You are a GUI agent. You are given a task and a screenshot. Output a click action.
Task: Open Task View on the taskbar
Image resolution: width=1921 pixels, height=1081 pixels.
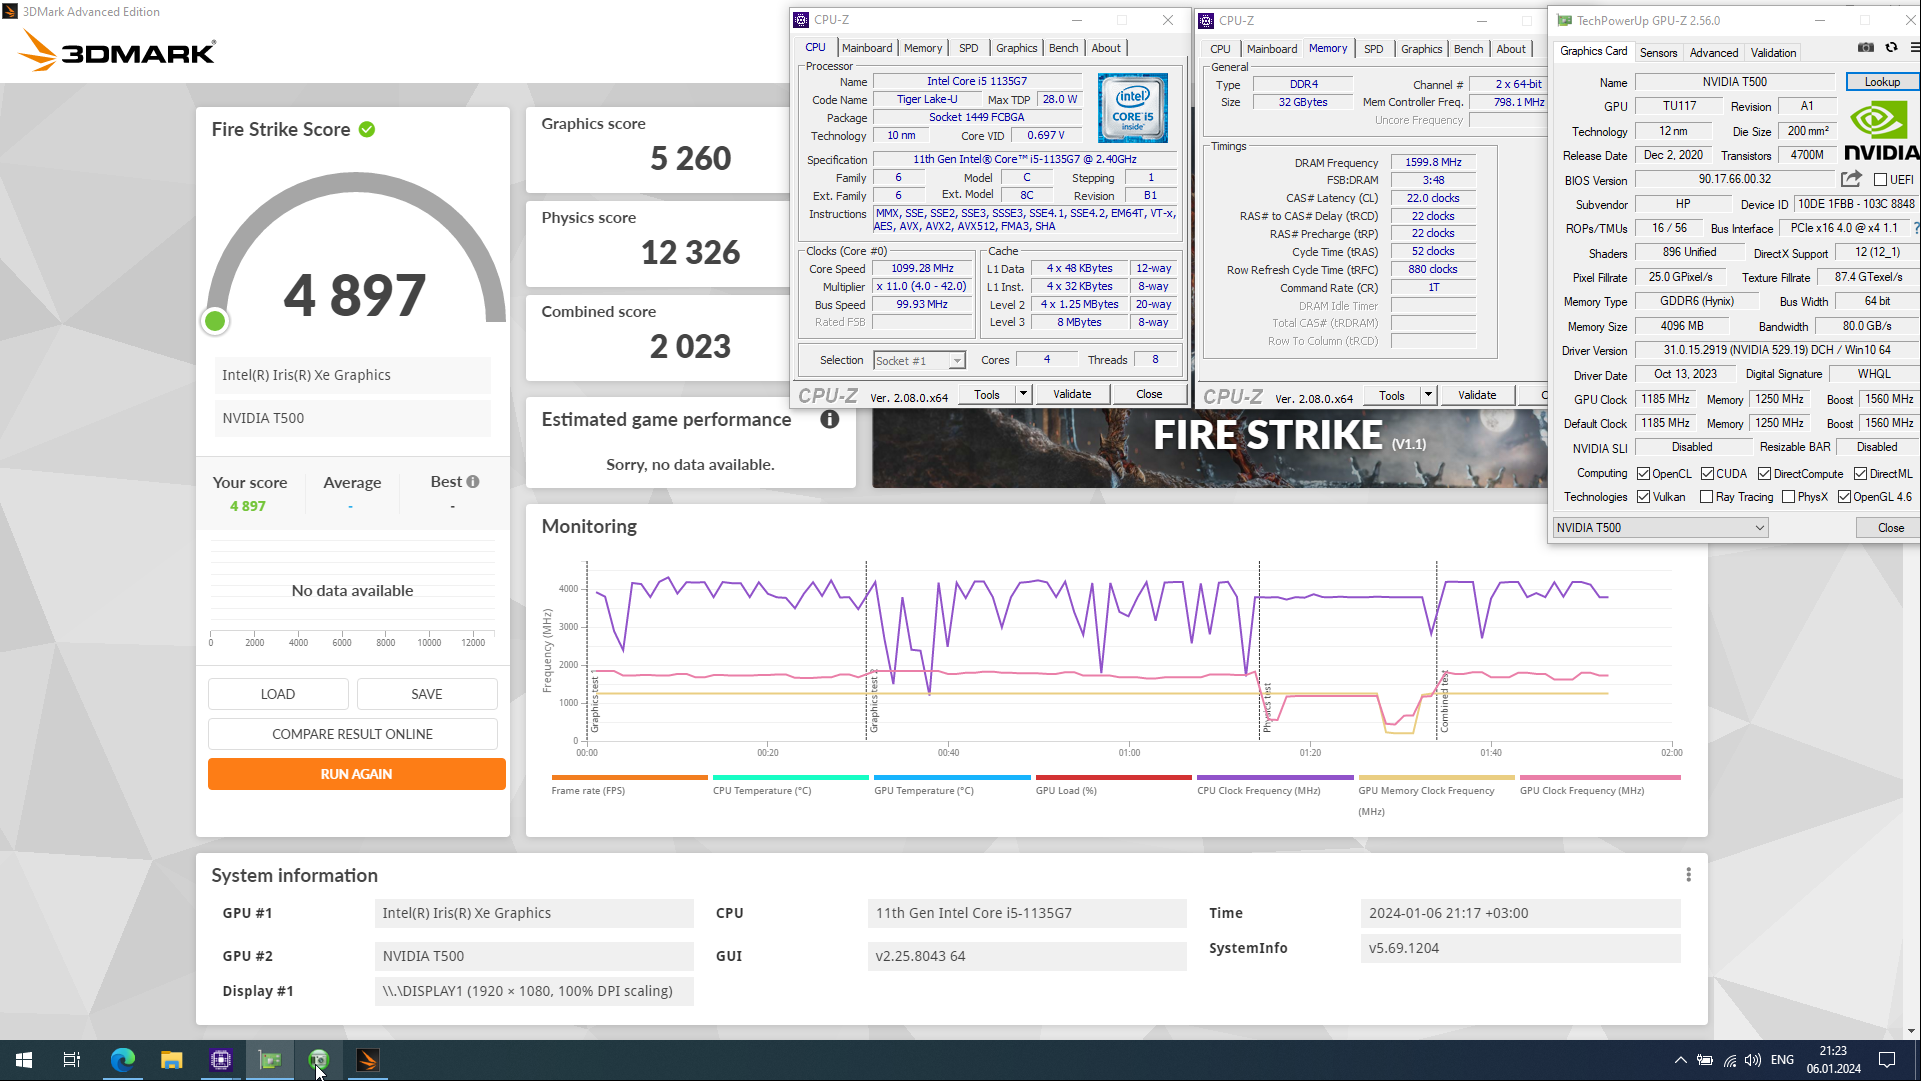tap(72, 1060)
